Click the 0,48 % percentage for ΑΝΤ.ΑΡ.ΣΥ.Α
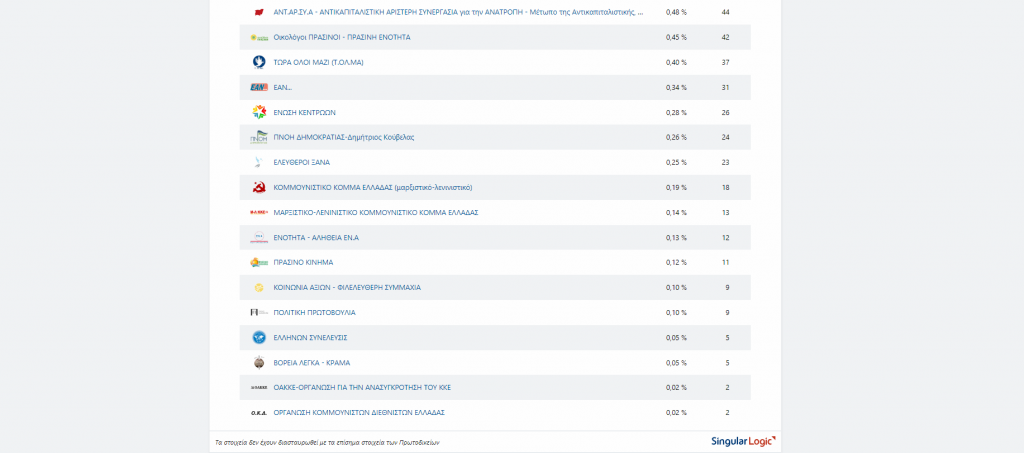The height and width of the screenshot is (453, 1024). (676, 12)
